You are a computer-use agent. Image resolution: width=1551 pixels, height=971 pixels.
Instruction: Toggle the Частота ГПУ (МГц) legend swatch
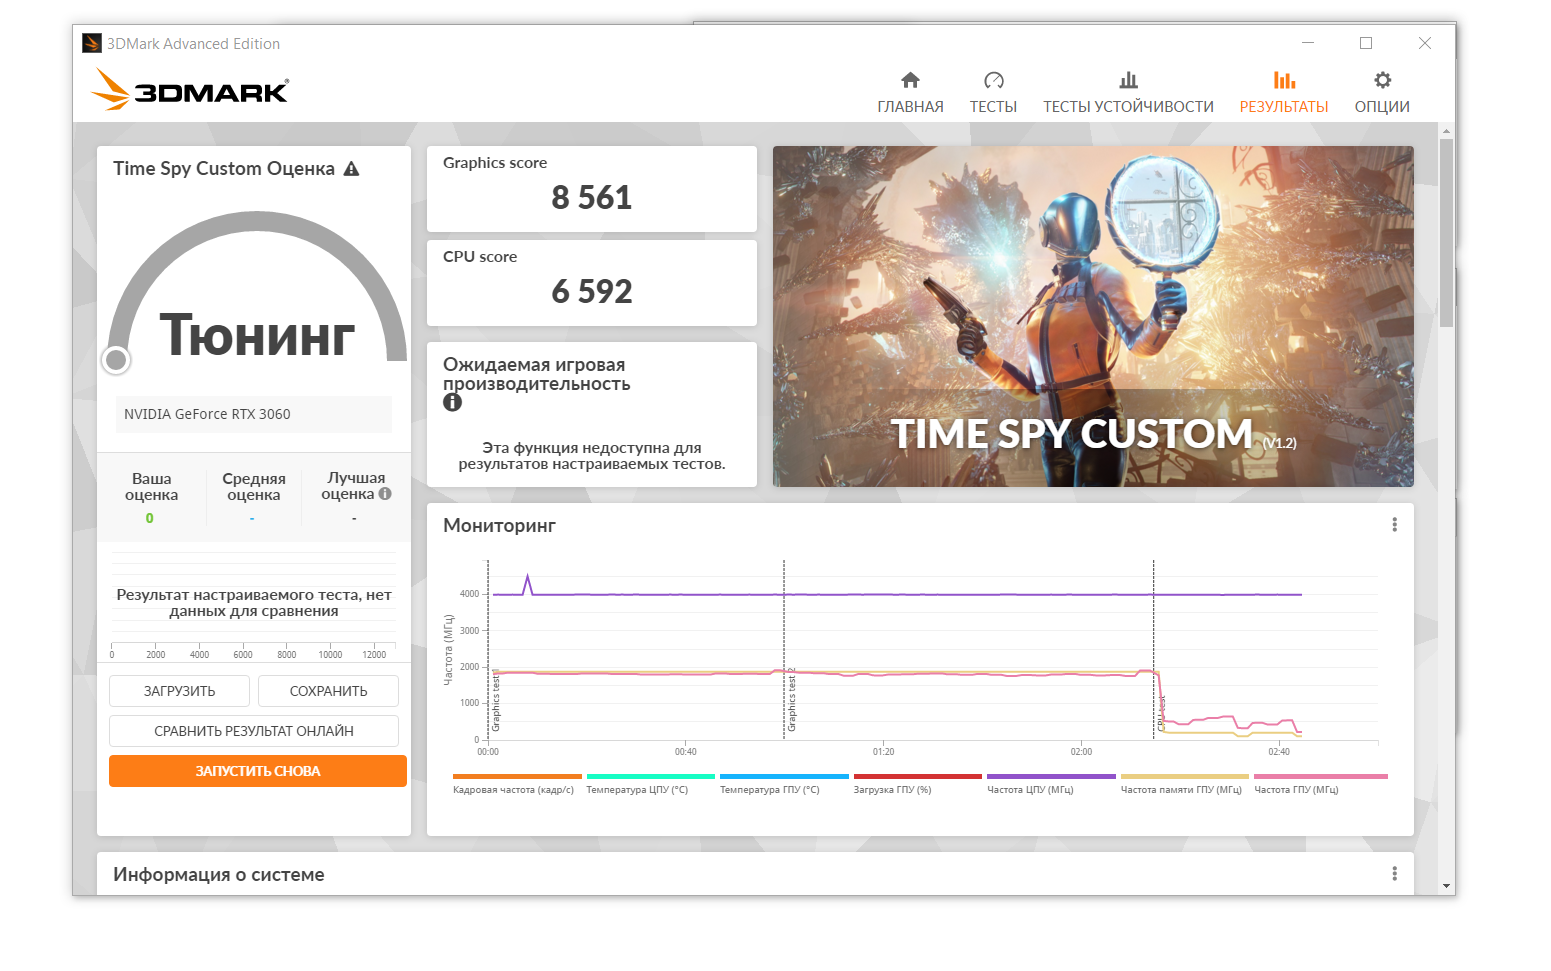(1321, 776)
